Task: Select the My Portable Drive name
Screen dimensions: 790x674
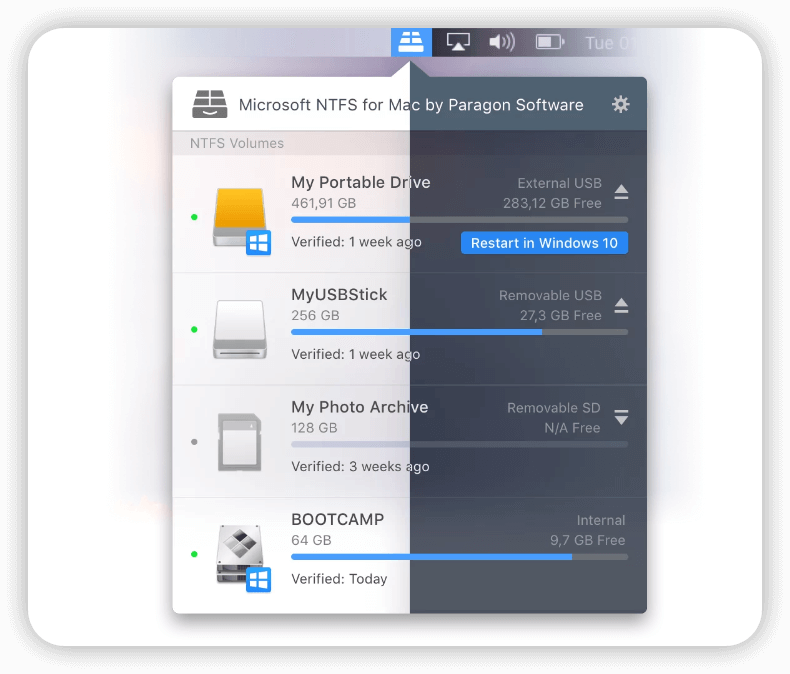Action: click(361, 182)
